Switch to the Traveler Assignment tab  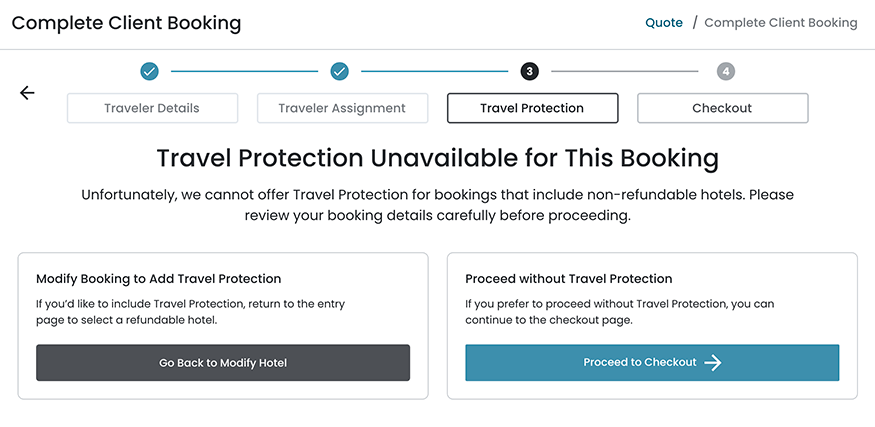(x=342, y=108)
